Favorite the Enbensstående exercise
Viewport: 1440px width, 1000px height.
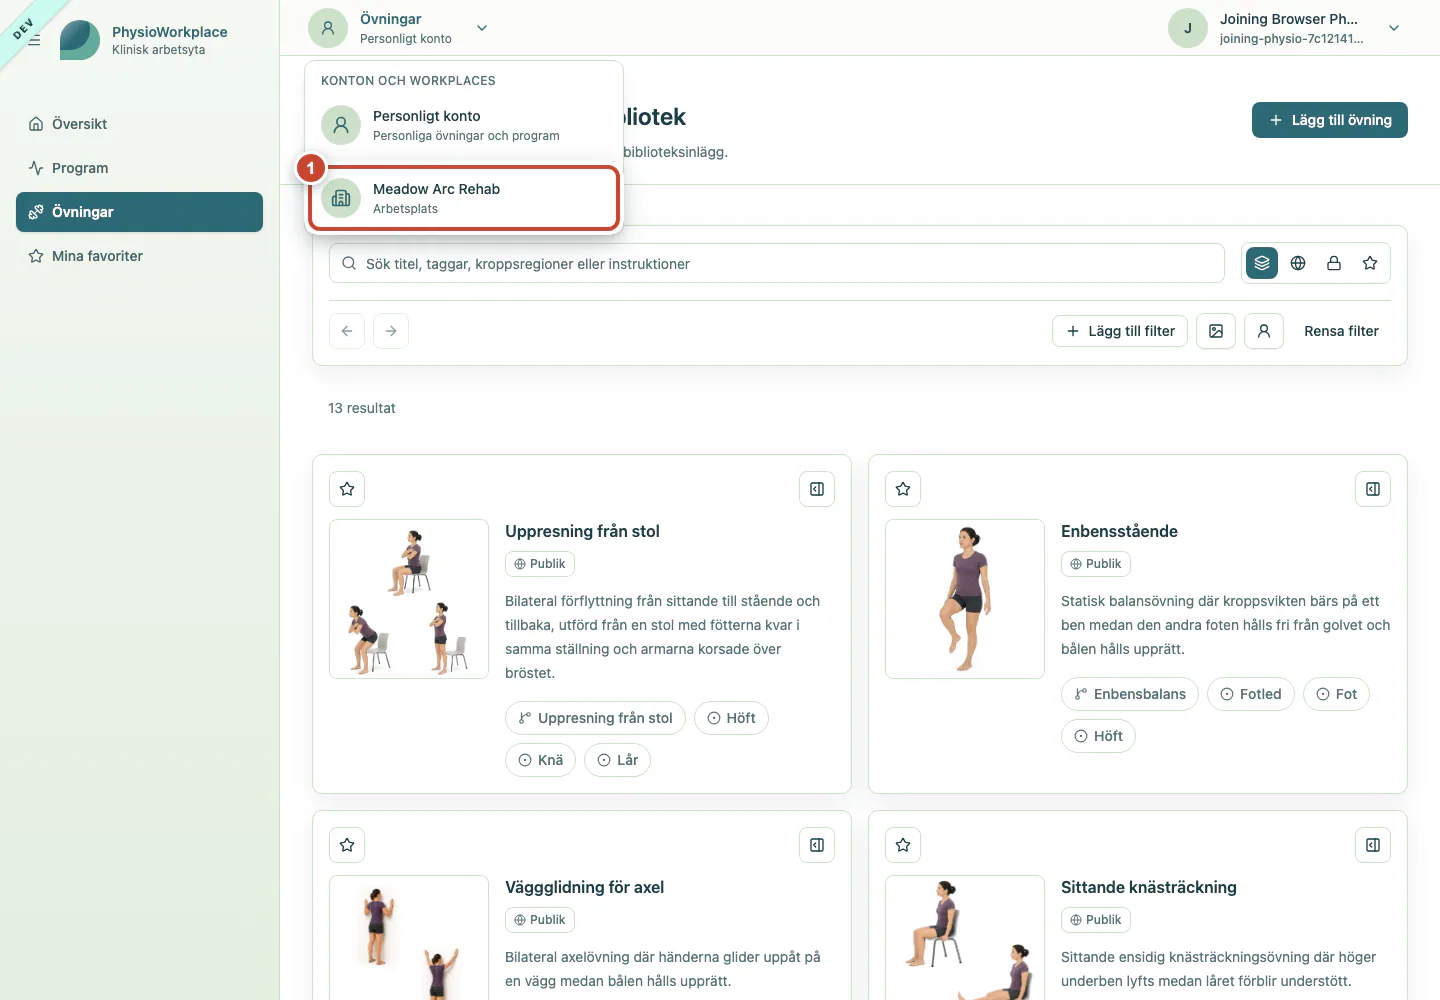[x=903, y=489]
